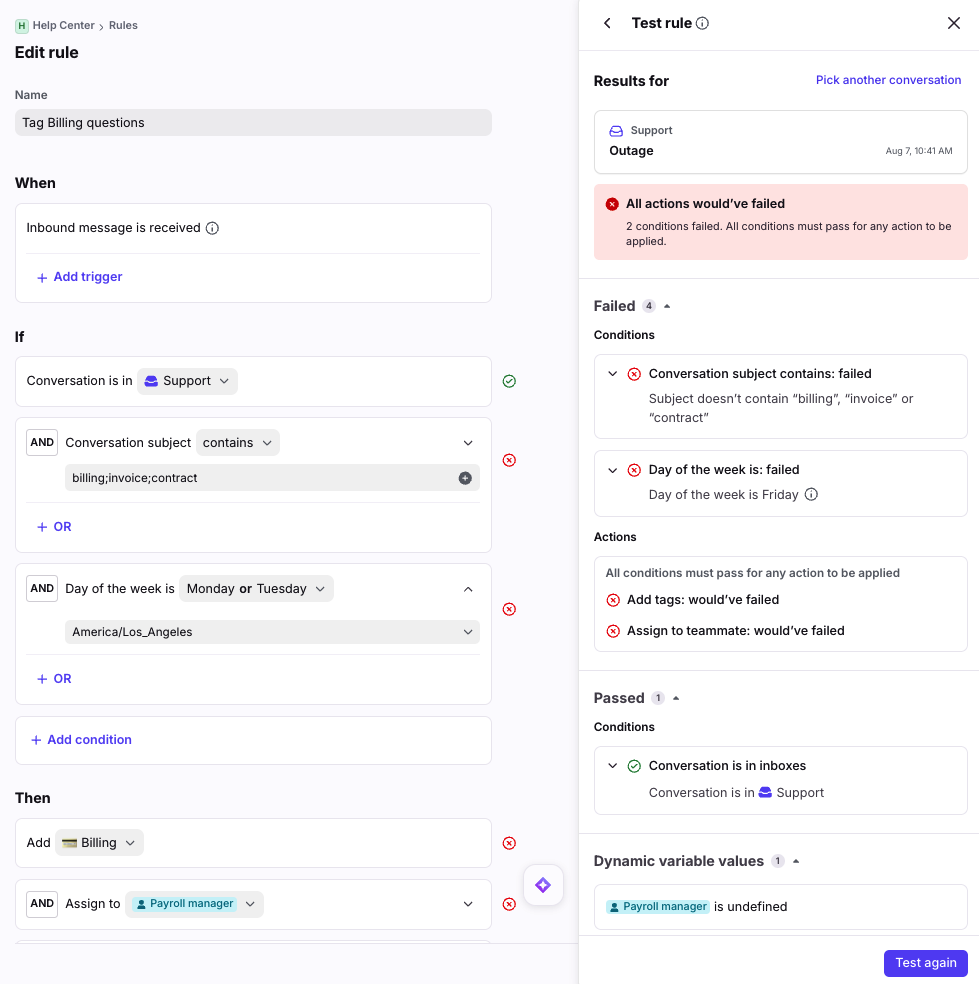Screen dimensions: 979x984
Task: Collapse the Failed results section
Action: (x=667, y=306)
